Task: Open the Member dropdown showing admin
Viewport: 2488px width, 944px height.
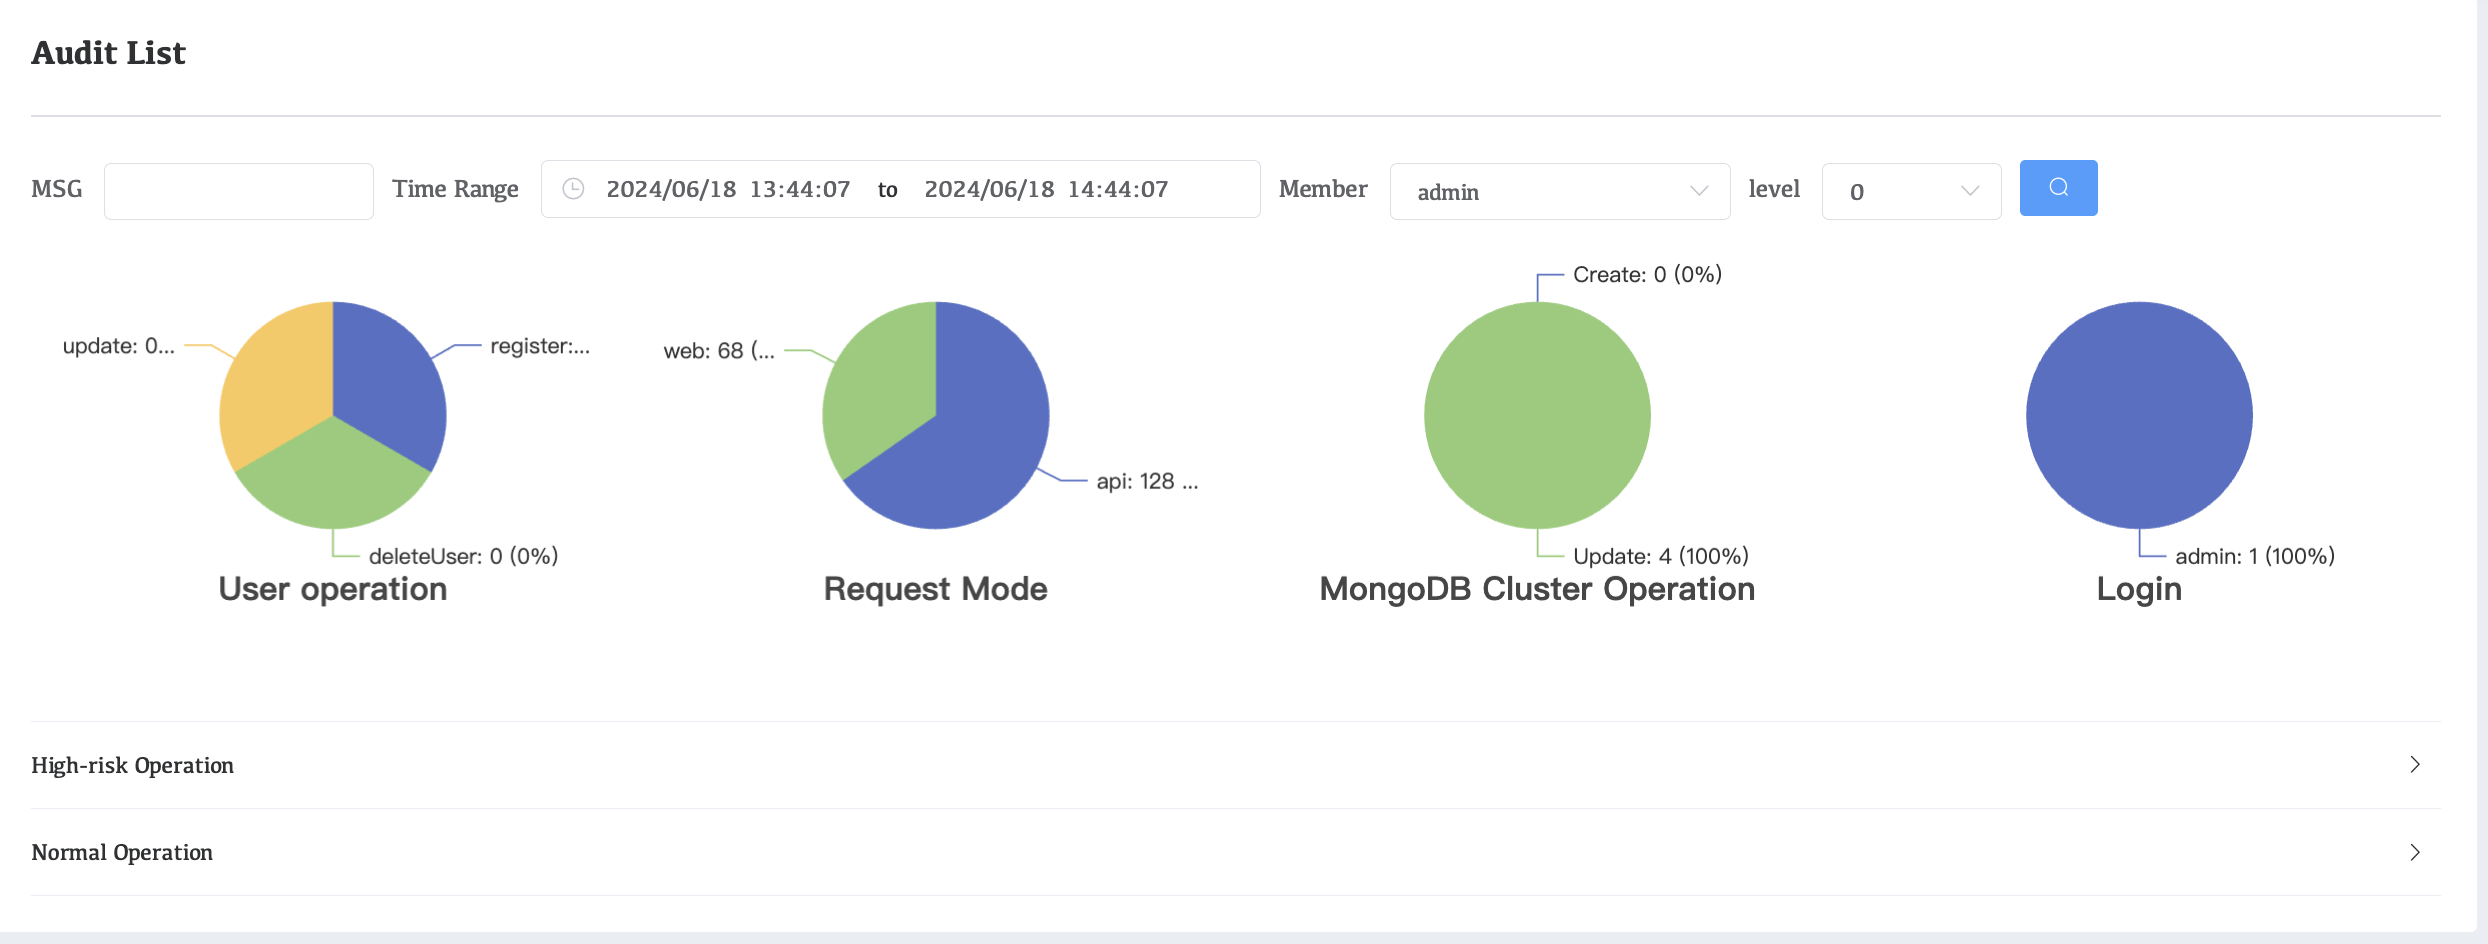Action: click(1558, 191)
